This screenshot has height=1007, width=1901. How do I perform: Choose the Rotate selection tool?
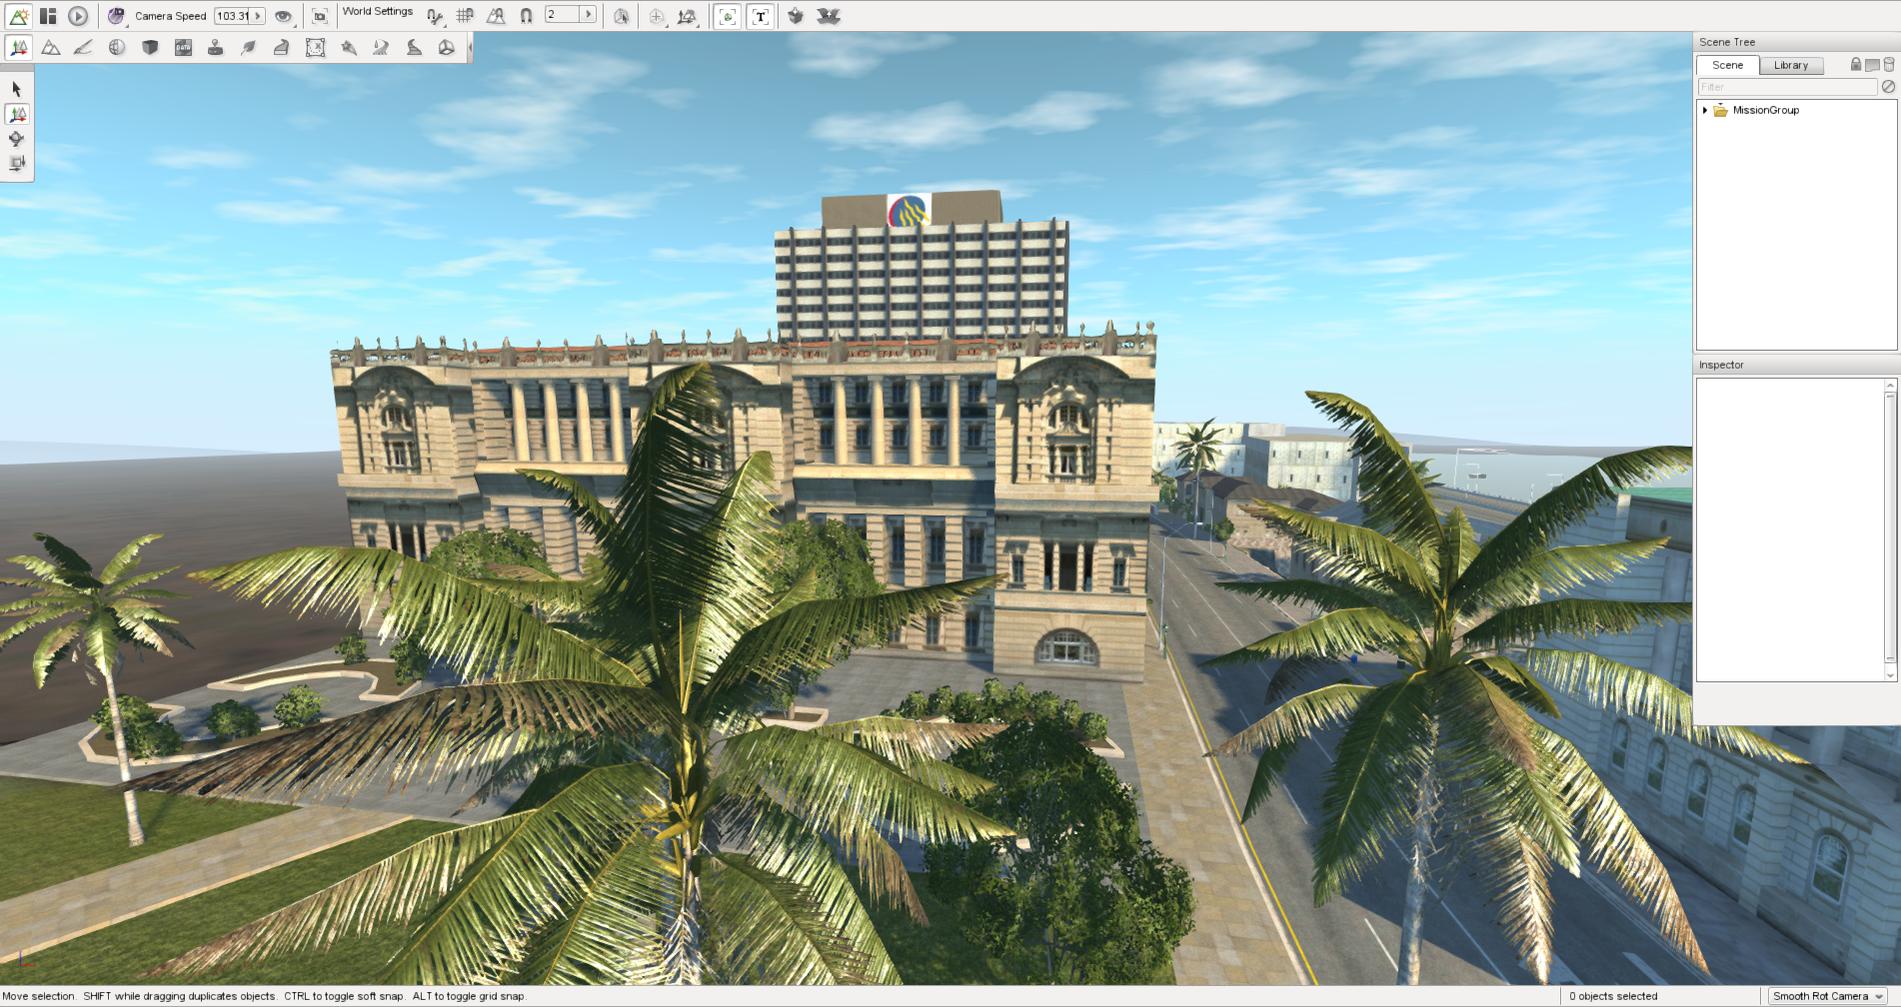[16, 139]
